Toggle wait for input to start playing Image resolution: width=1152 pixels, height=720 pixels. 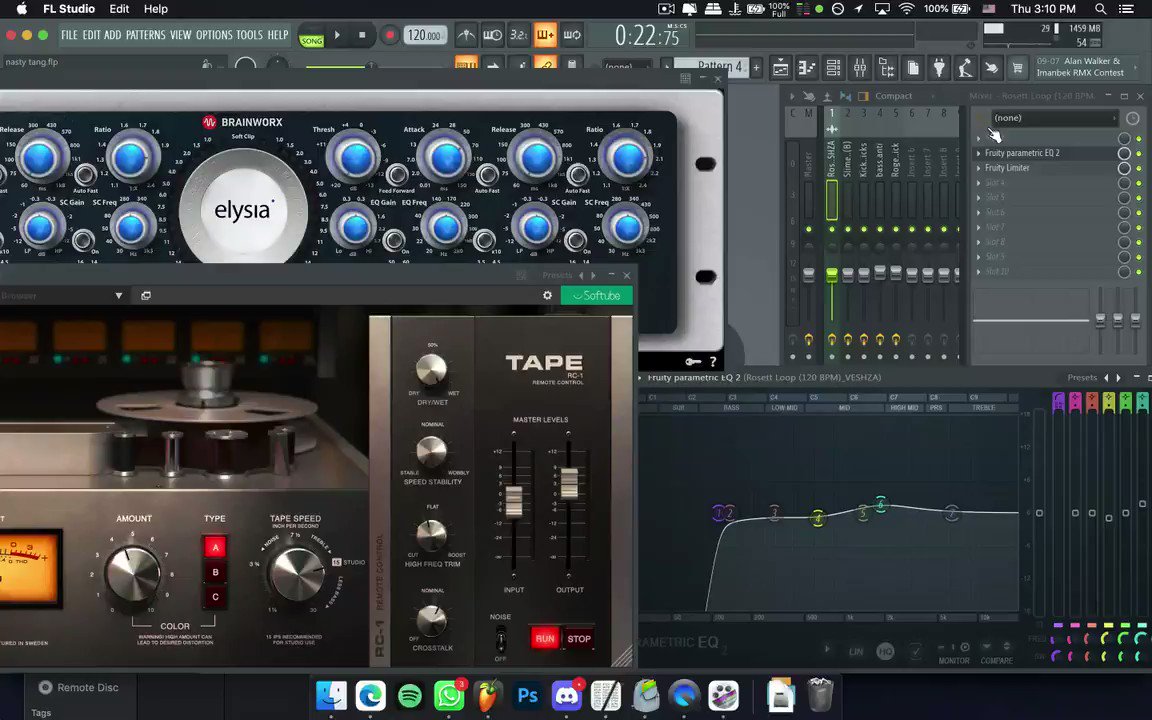[492, 35]
